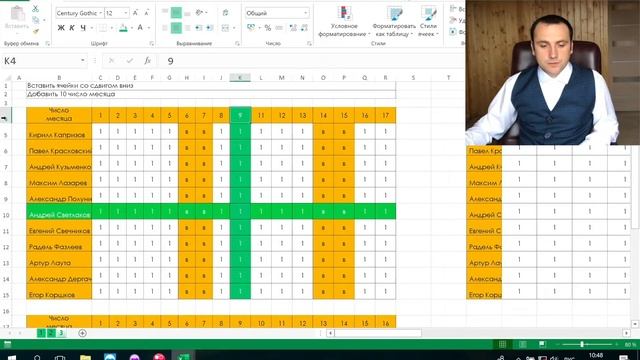
Task: Increase indent in alignment group
Action: coord(209,28)
